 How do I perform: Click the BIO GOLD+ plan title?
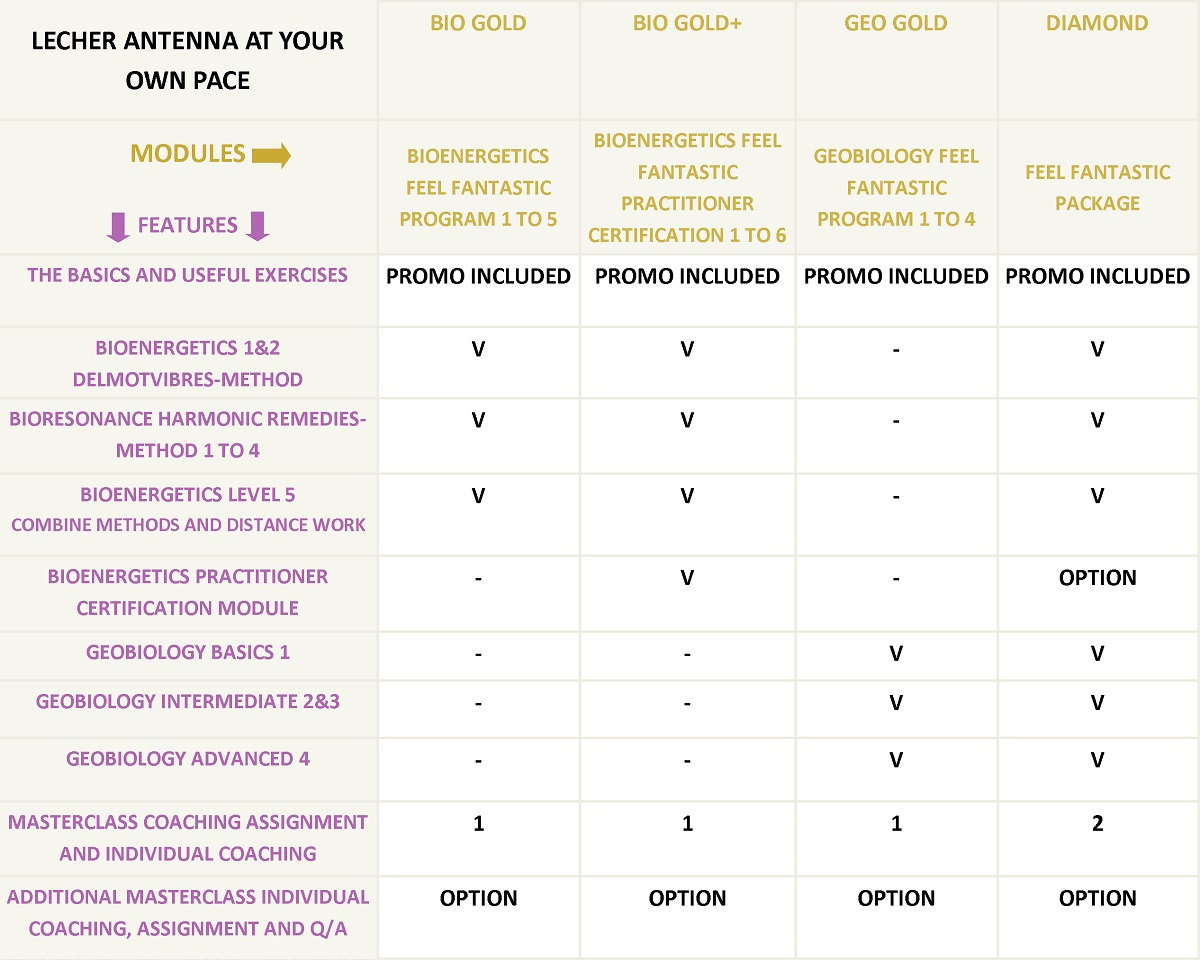(x=687, y=23)
